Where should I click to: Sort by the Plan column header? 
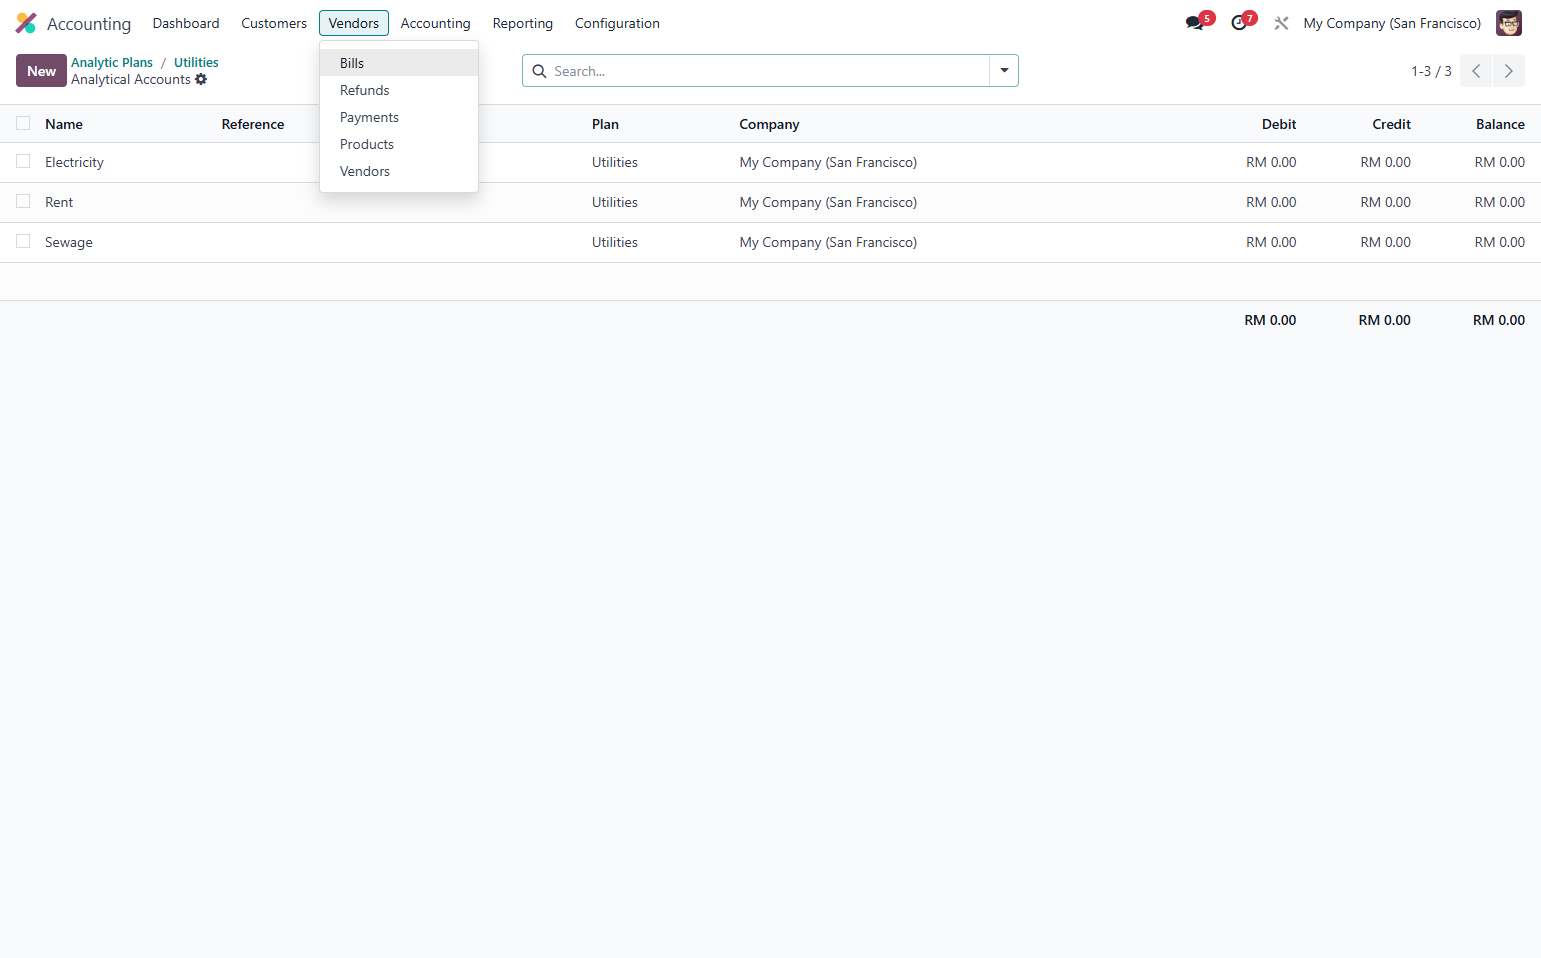(x=605, y=124)
